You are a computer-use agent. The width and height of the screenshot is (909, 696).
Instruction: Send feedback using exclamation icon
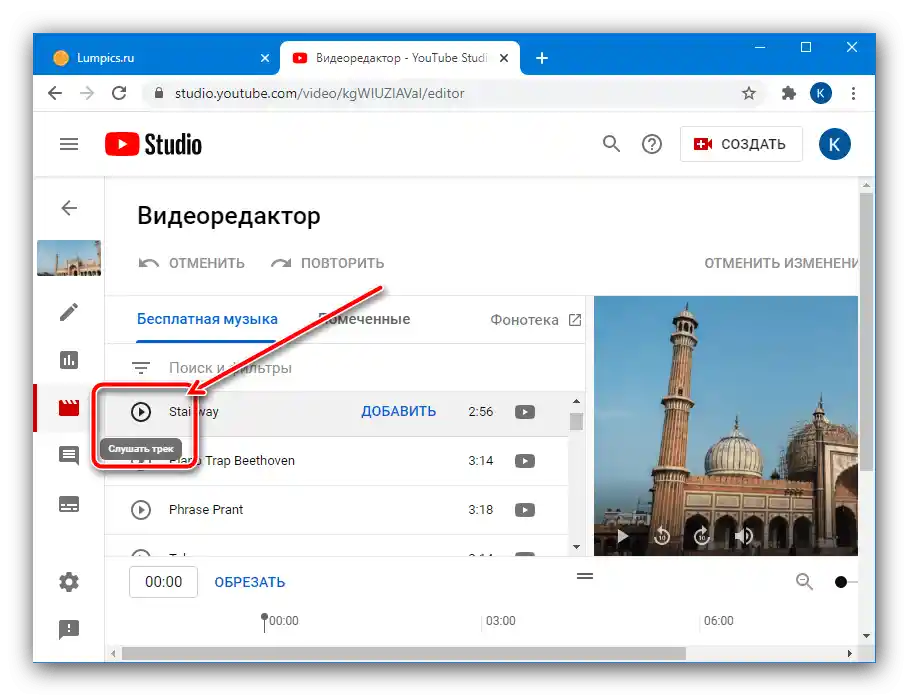click(x=69, y=629)
